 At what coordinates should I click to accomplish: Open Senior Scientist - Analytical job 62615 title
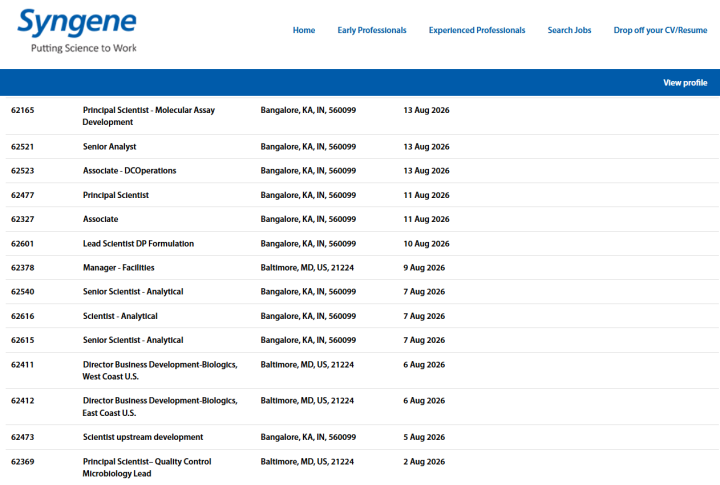(x=133, y=340)
